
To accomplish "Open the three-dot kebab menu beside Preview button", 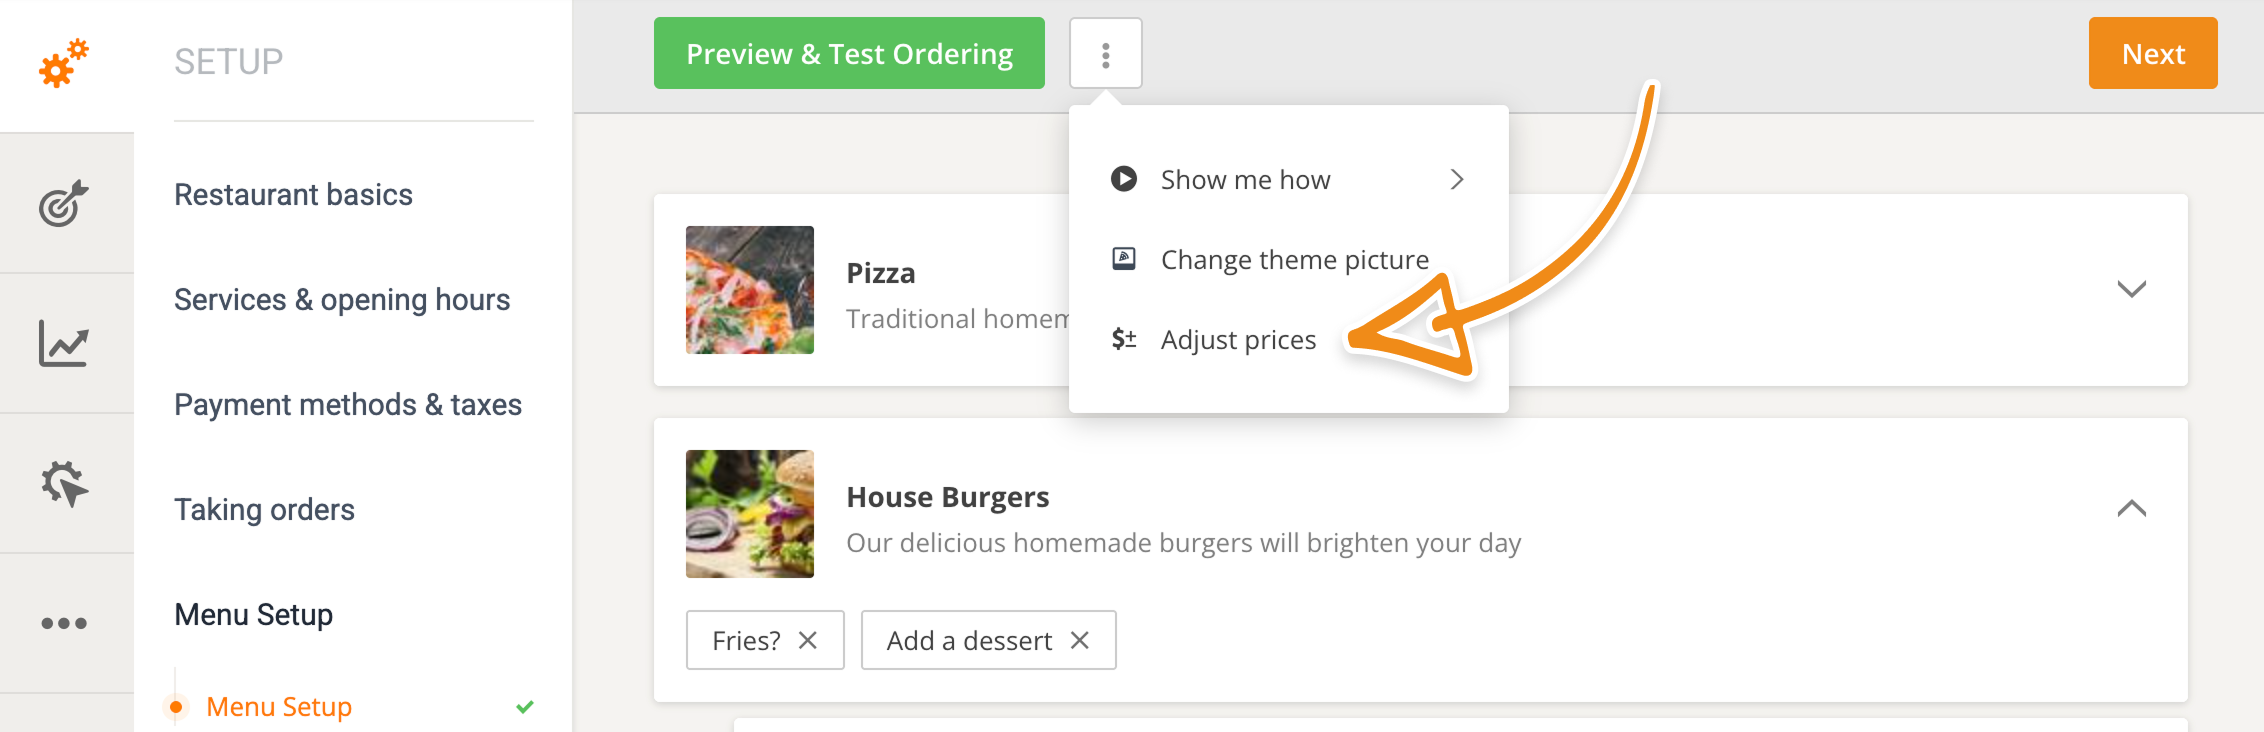I will (x=1106, y=53).
